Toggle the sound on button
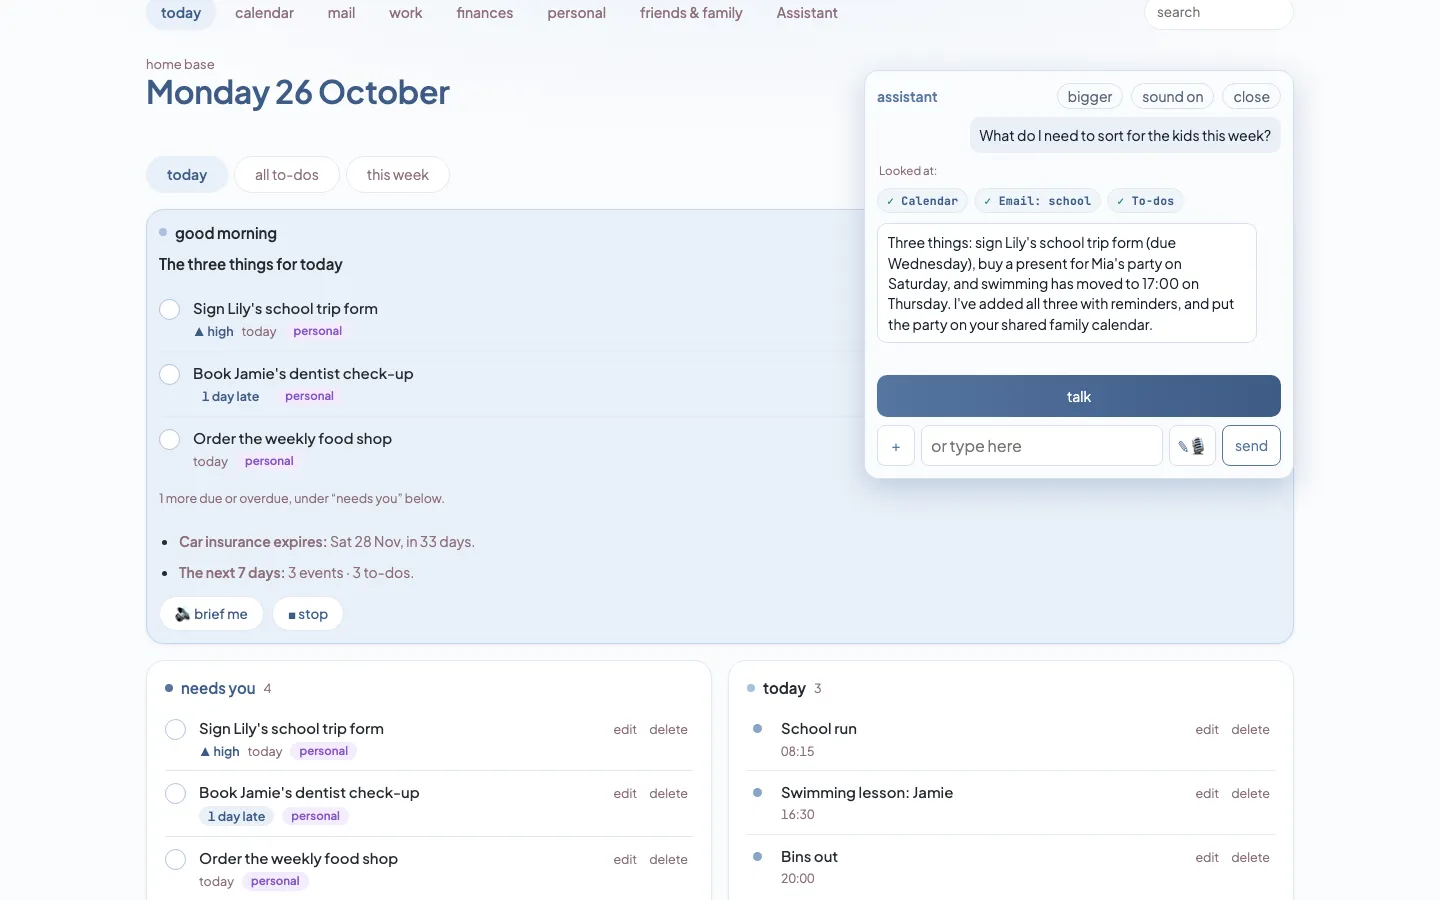1440x900 pixels. (1173, 97)
